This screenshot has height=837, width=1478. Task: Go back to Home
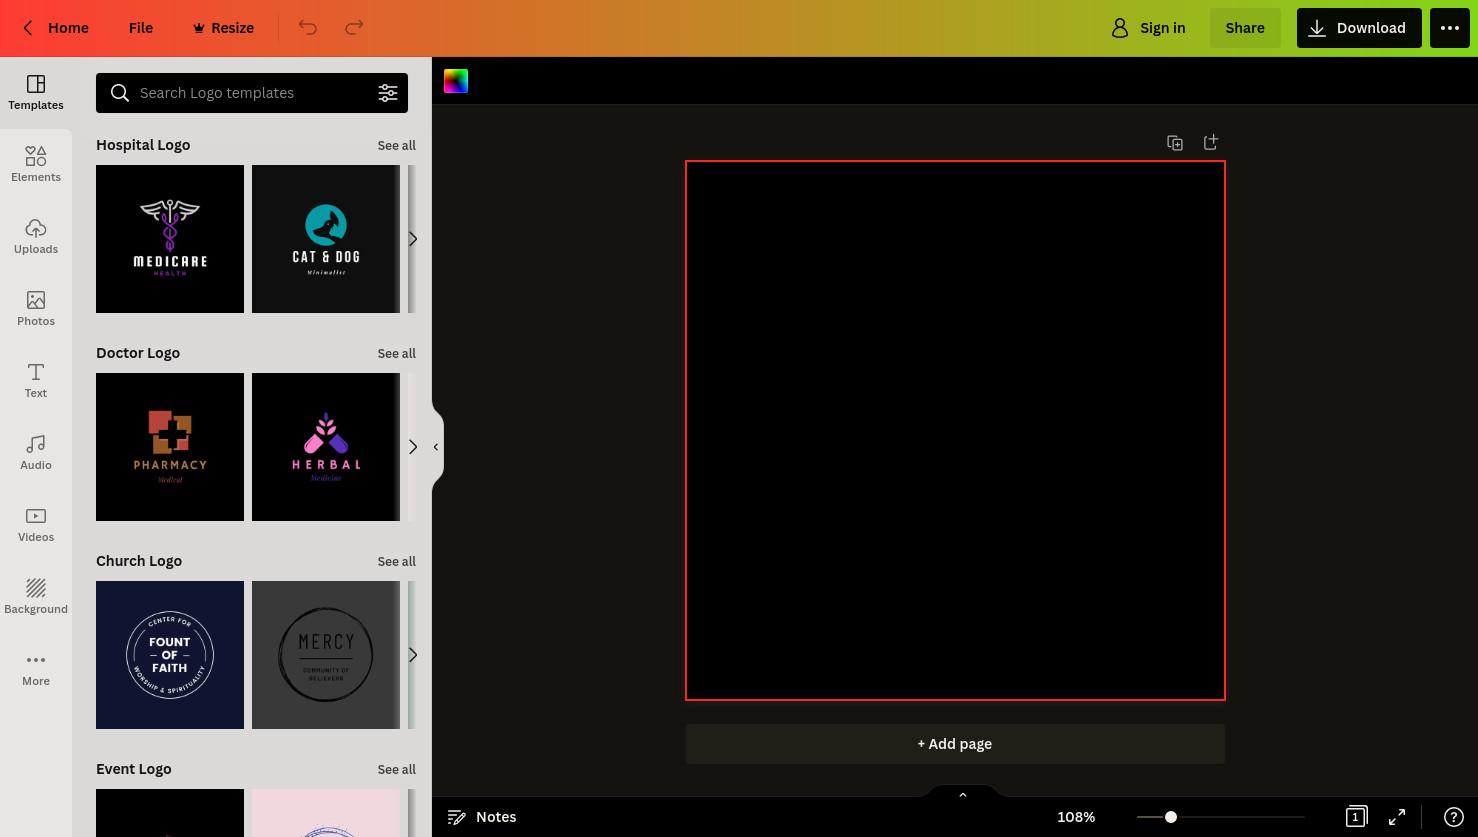56,28
